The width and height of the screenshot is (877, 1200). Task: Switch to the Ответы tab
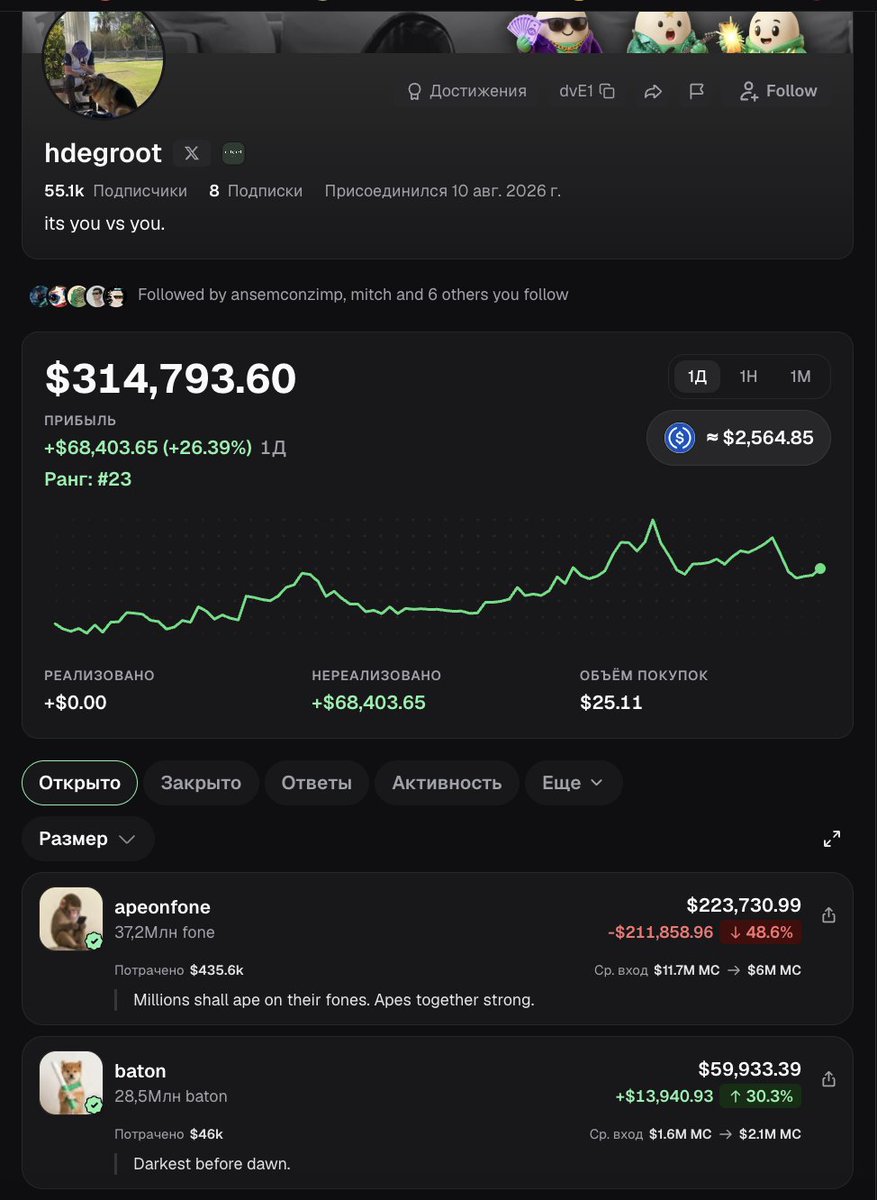pyautogui.click(x=316, y=783)
